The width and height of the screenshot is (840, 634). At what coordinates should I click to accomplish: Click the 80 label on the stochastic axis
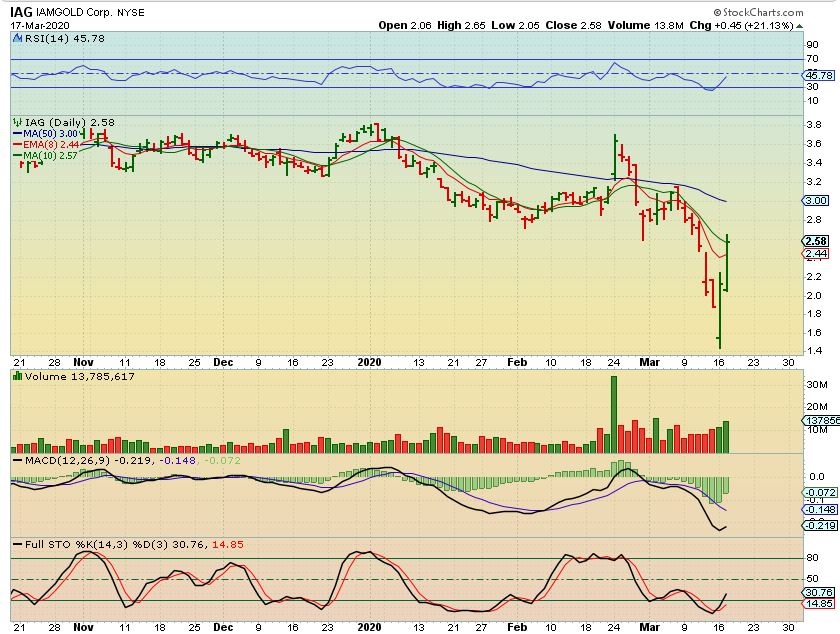click(x=813, y=558)
